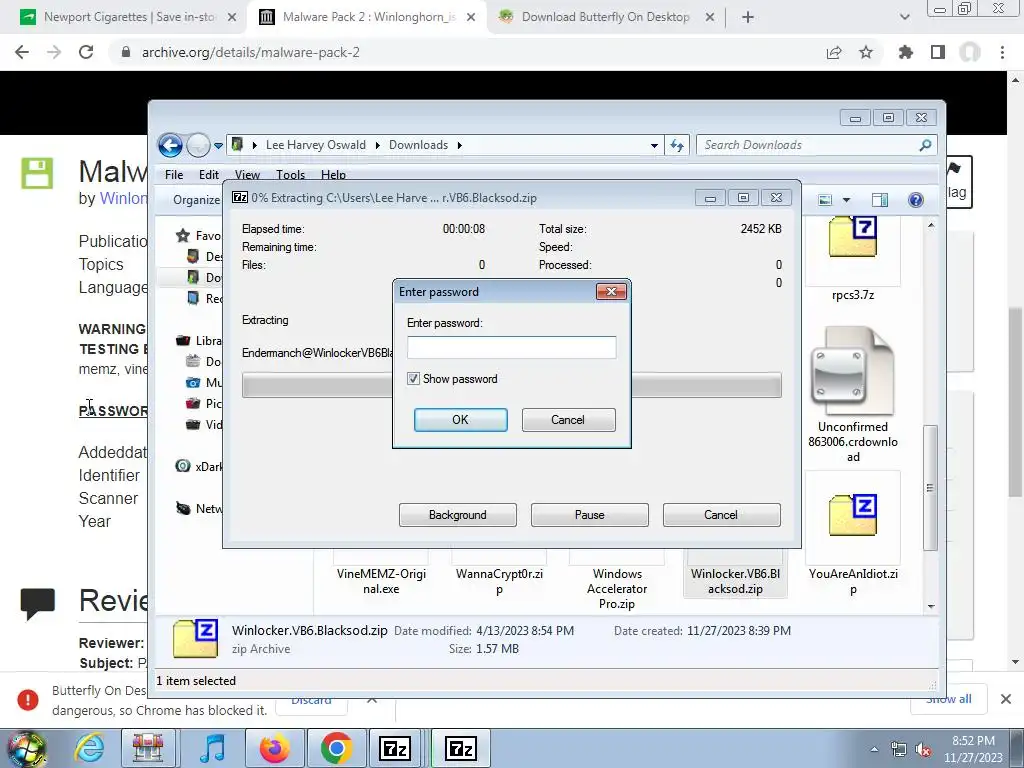Open the Network item in navigation pane

tap(199, 508)
